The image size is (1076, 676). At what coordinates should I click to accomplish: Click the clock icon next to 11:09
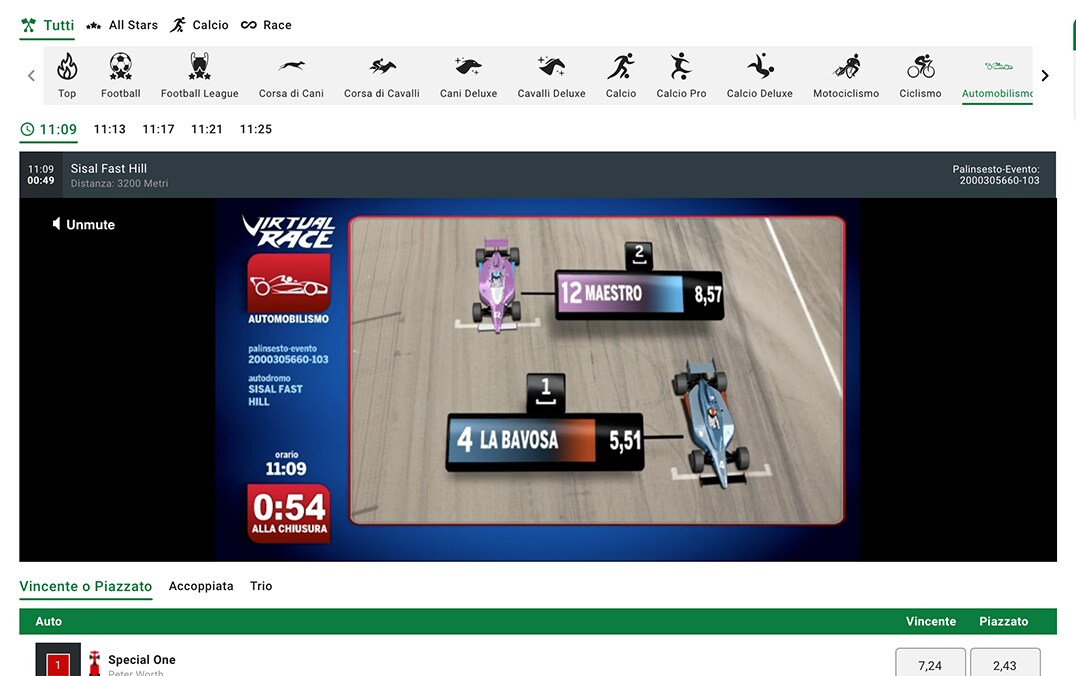[x=27, y=129]
